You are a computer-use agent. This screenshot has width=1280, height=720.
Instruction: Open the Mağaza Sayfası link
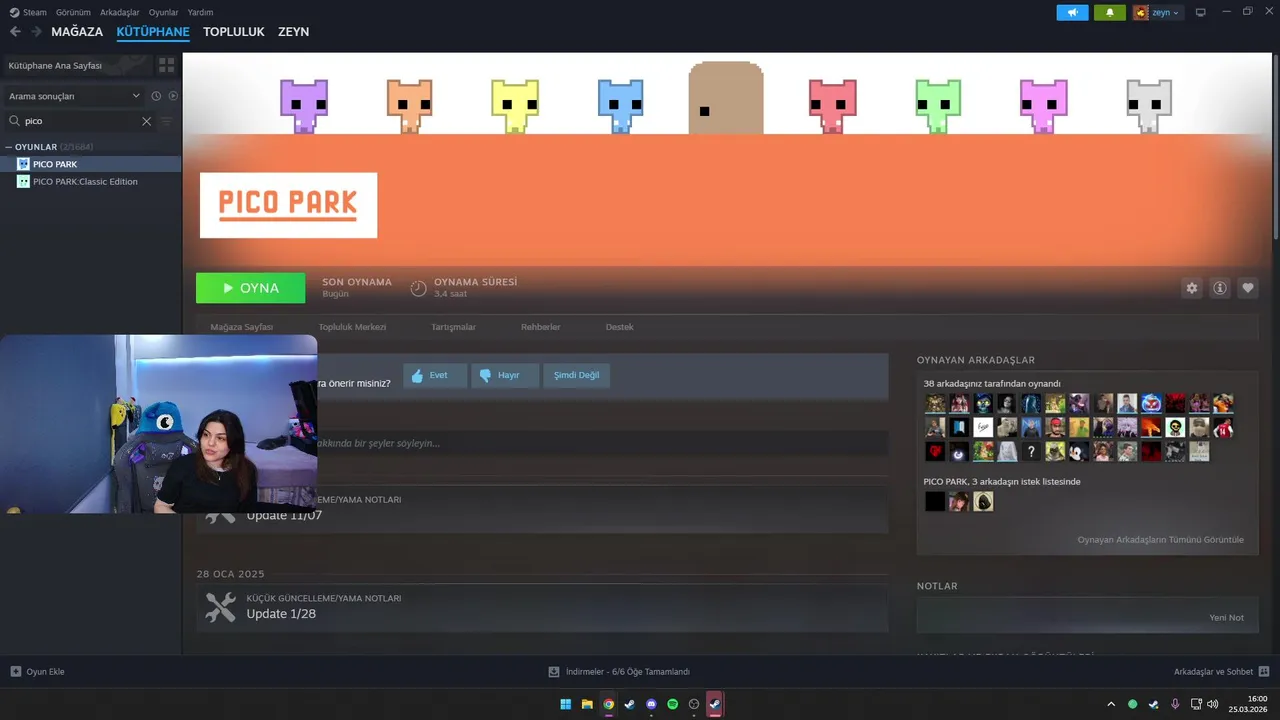pos(241,327)
